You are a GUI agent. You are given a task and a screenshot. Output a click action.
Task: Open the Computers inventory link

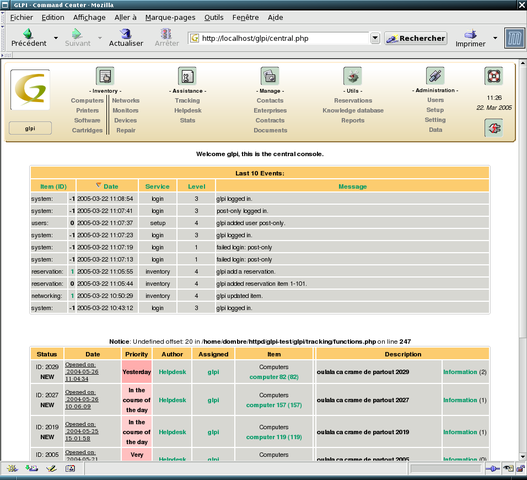click(87, 101)
